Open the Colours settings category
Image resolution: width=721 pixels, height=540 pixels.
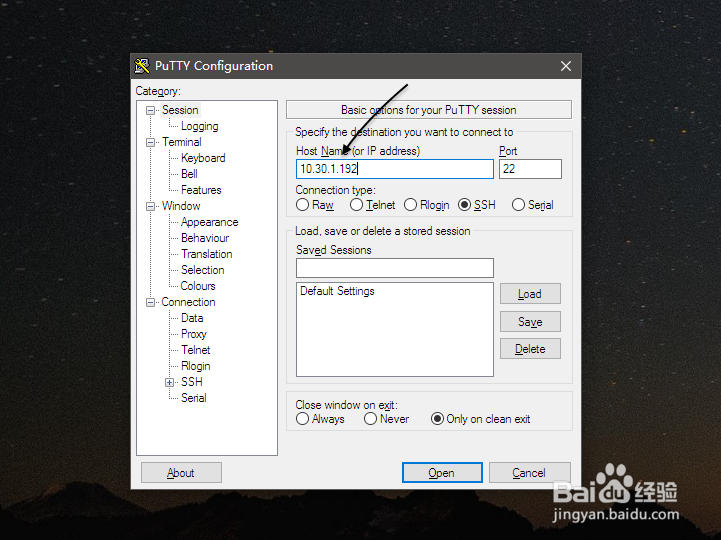198,286
